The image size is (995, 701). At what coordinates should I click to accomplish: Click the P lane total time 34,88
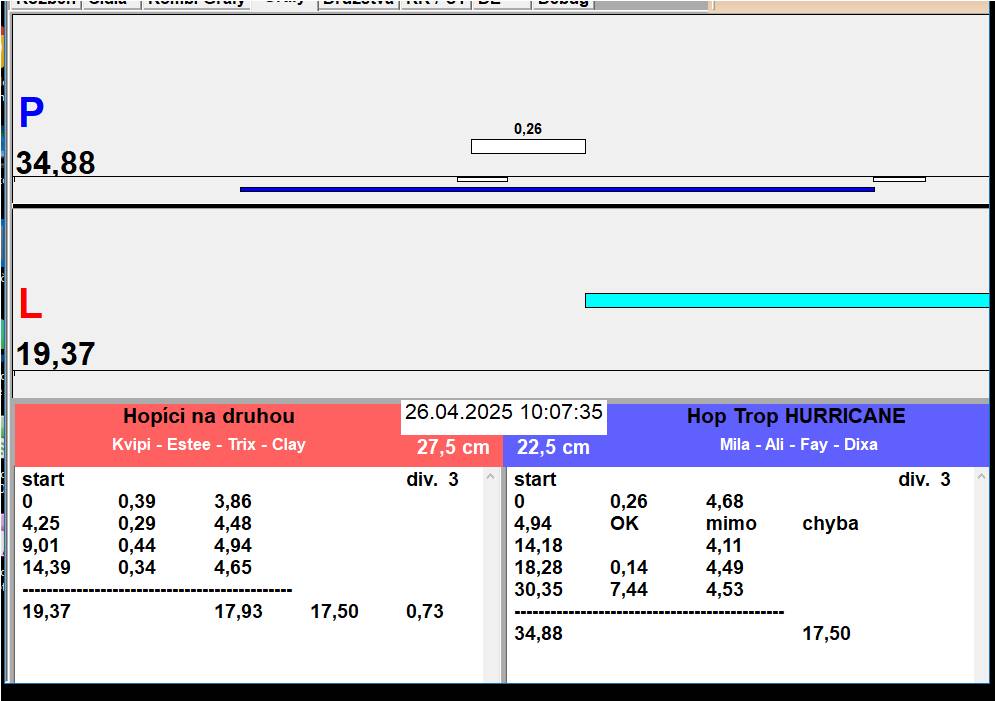pos(56,163)
